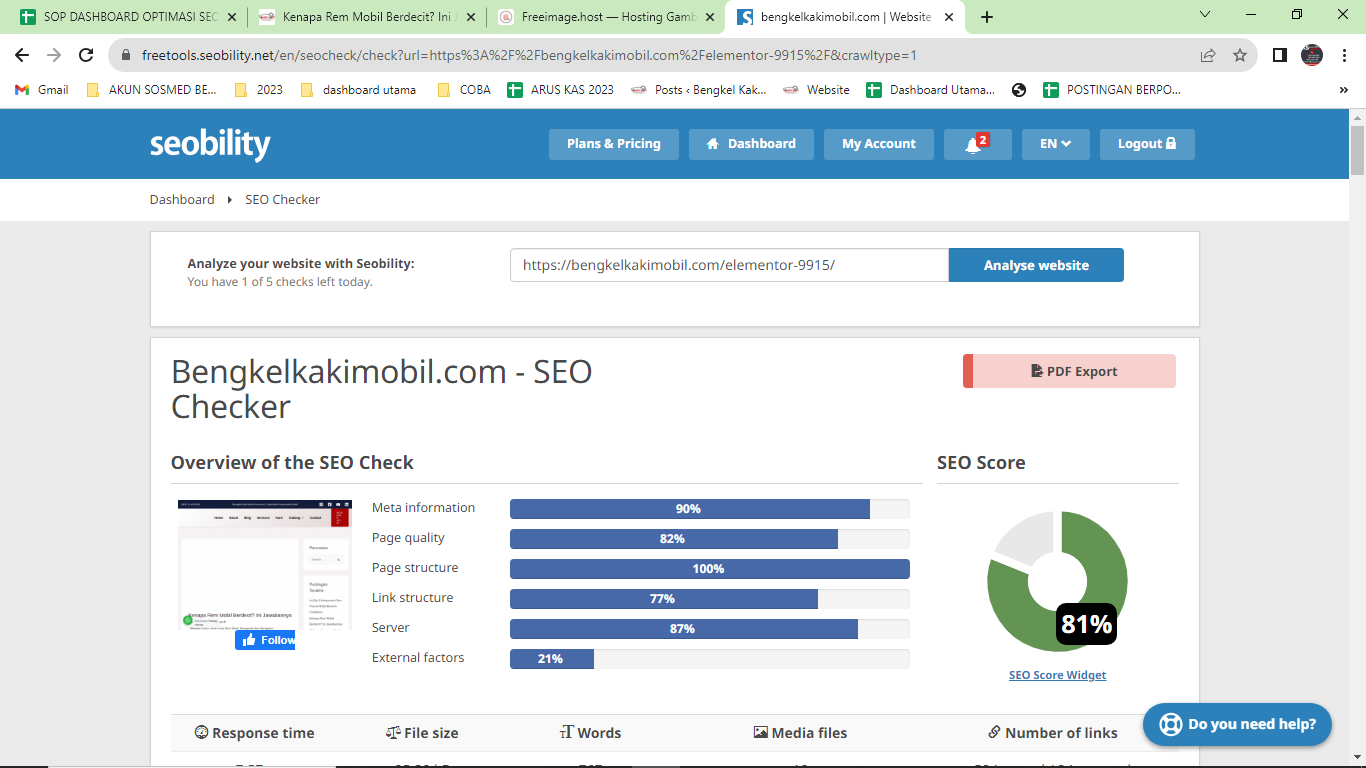Image resolution: width=1366 pixels, height=768 pixels.
Task: Switch to Freeimage.host tab
Action: [605, 17]
